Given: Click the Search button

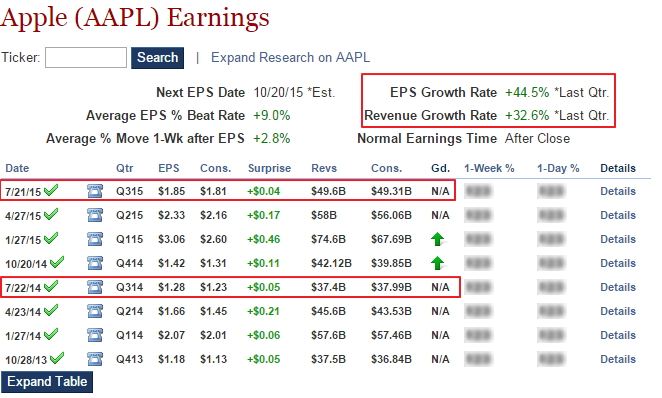Looking at the screenshot, I should coord(157,57).
